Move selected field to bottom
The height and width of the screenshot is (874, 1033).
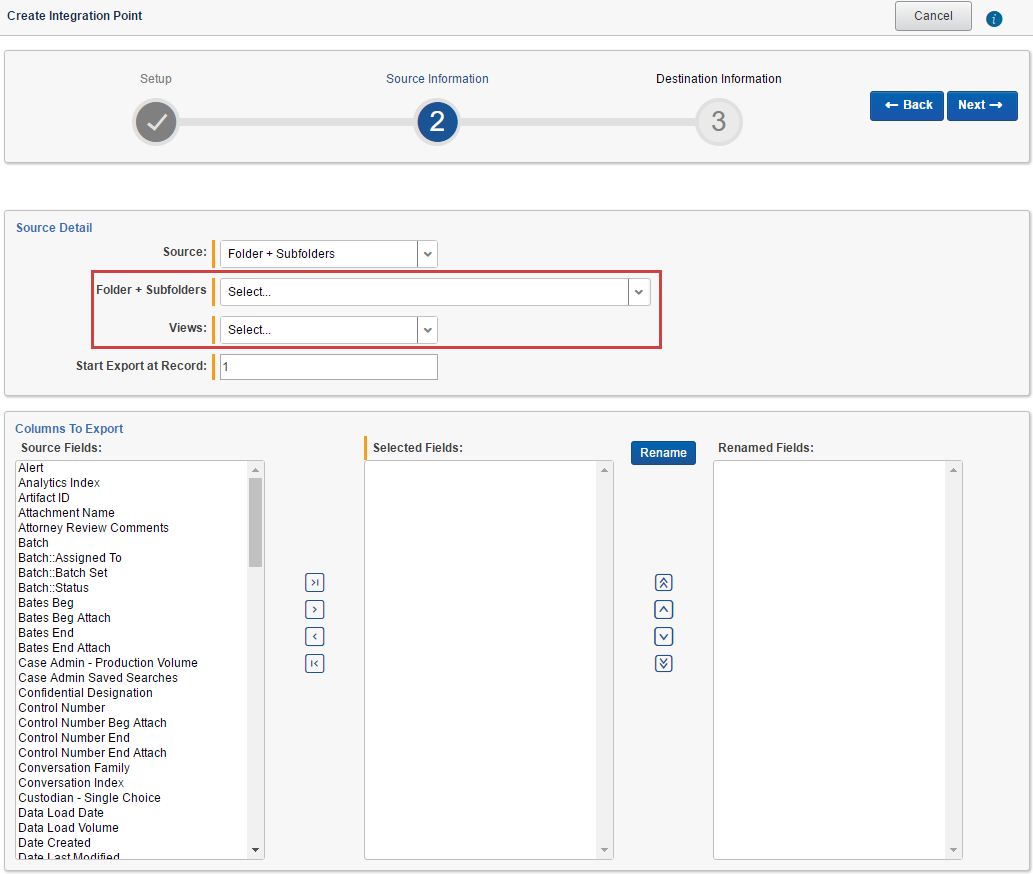click(x=663, y=663)
